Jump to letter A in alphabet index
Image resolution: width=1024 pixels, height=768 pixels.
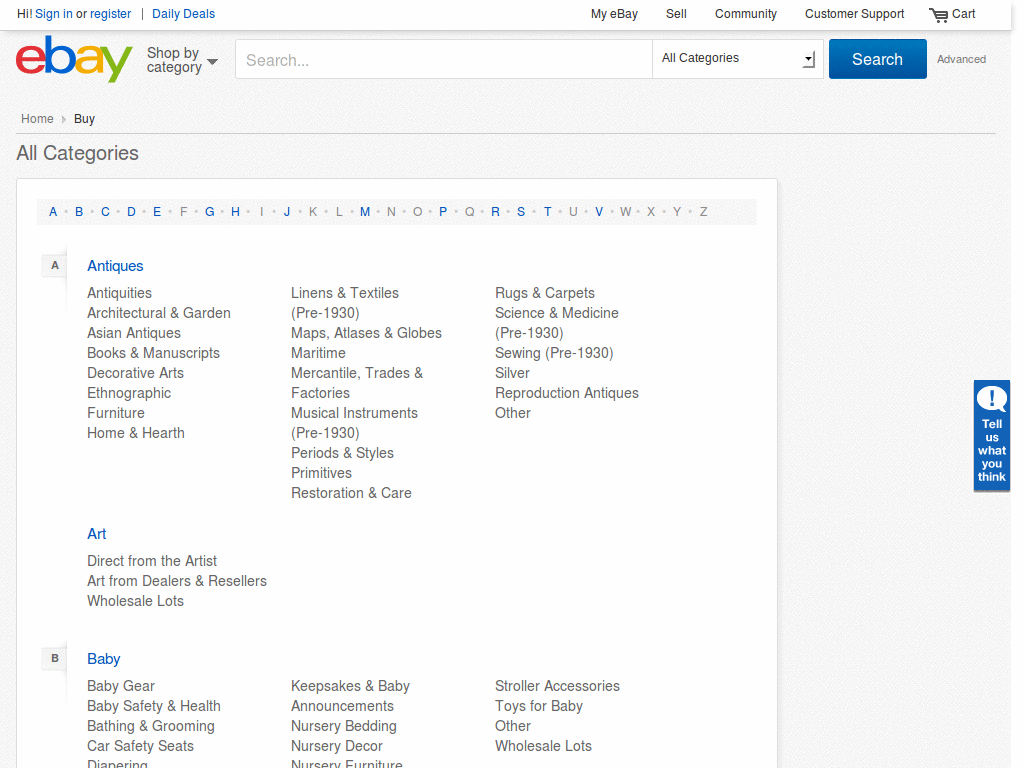53,212
